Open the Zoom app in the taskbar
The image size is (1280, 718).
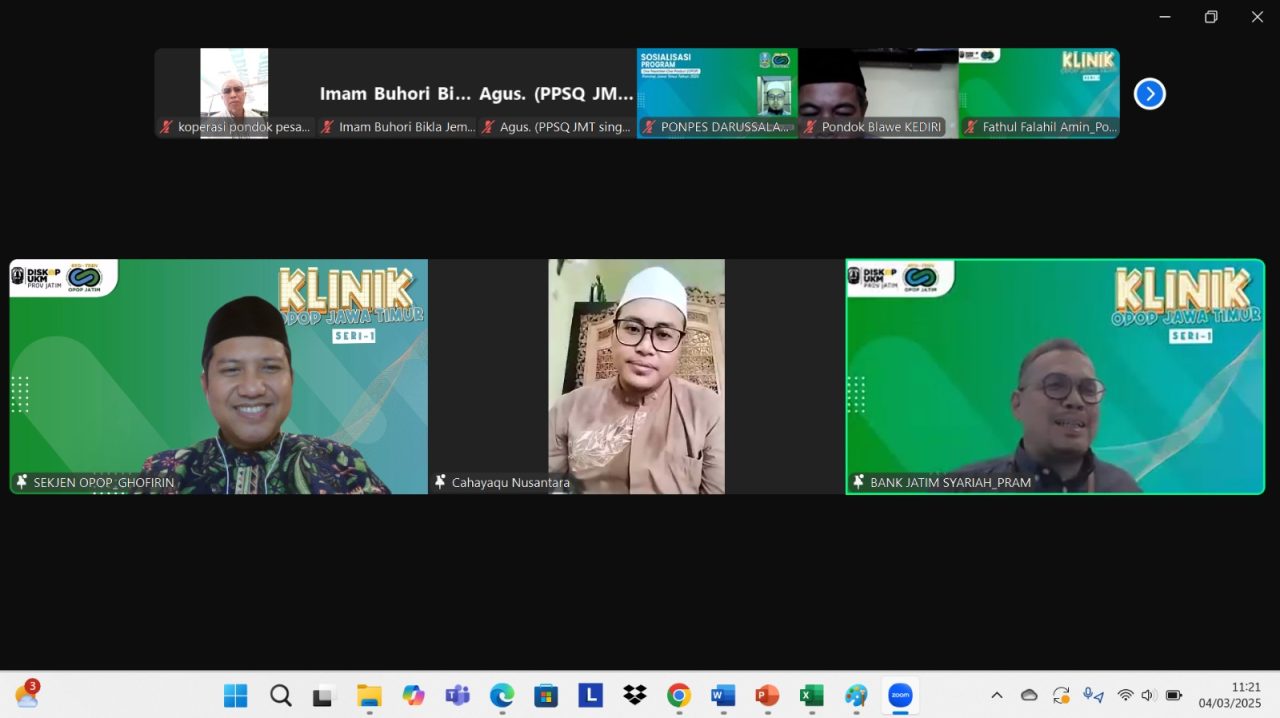click(x=900, y=695)
